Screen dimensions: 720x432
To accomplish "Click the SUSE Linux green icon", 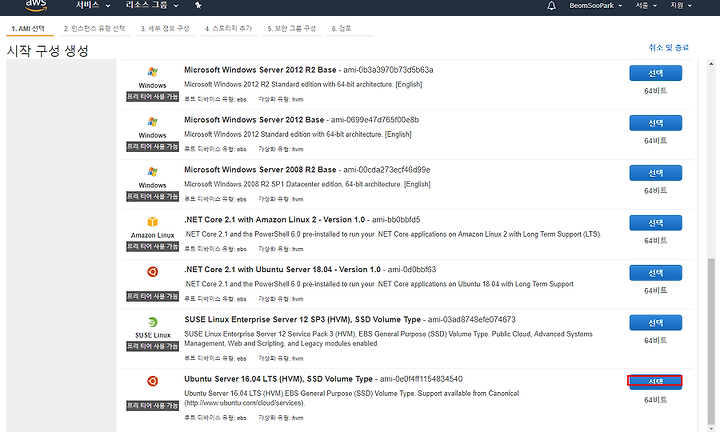I will coord(152,322).
